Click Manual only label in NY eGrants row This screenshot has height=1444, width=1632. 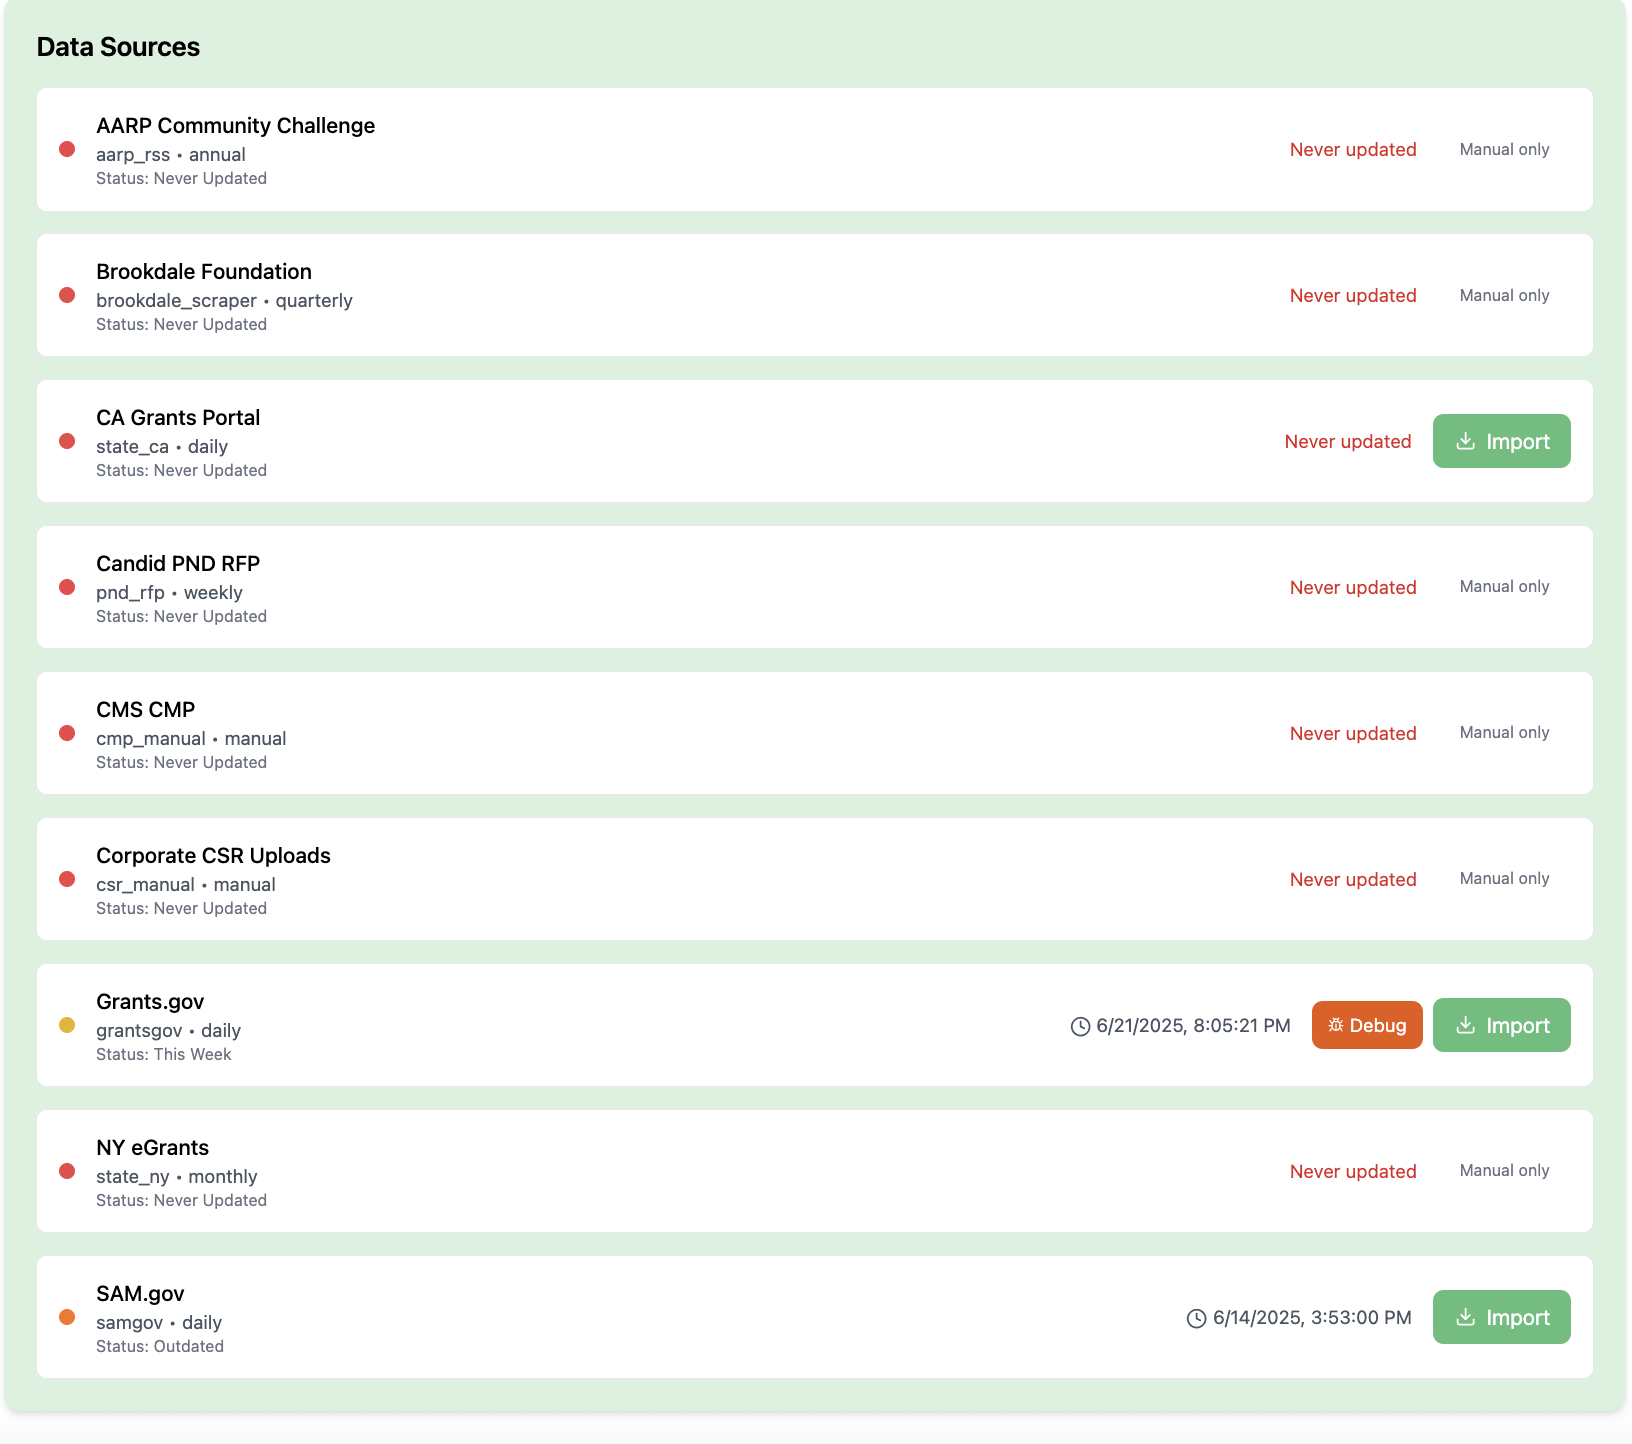tap(1504, 1170)
